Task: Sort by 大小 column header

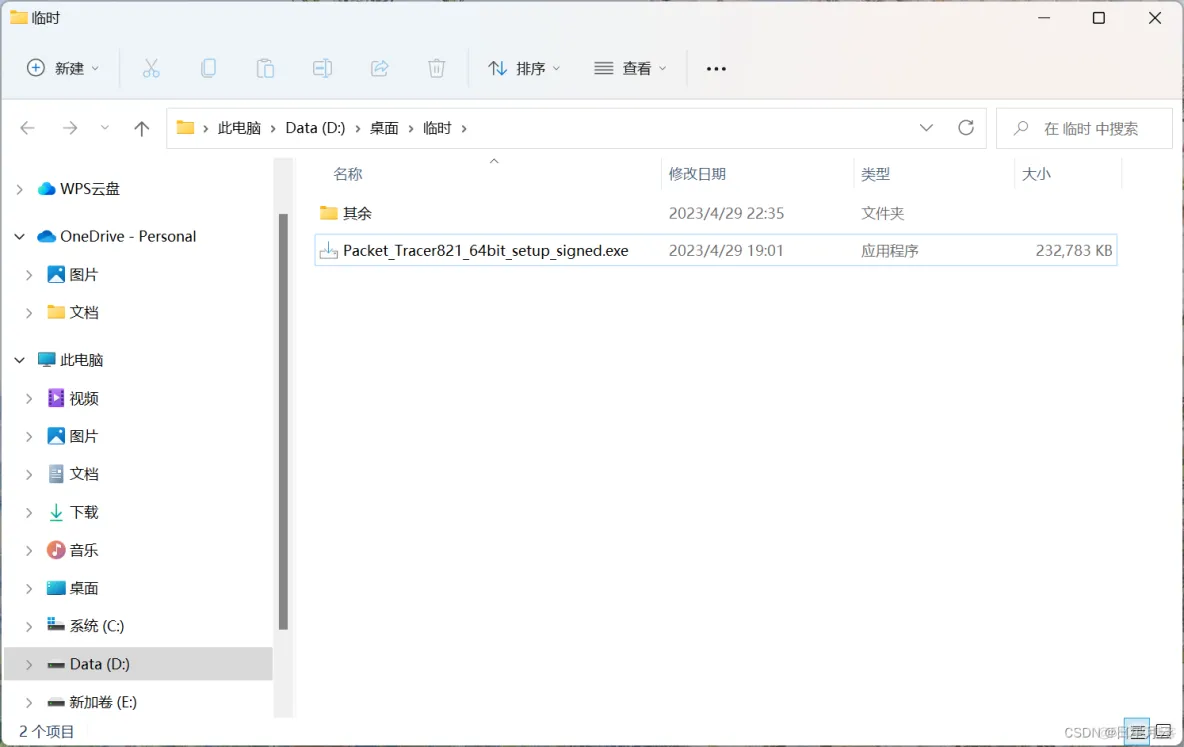Action: (1036, 174)
